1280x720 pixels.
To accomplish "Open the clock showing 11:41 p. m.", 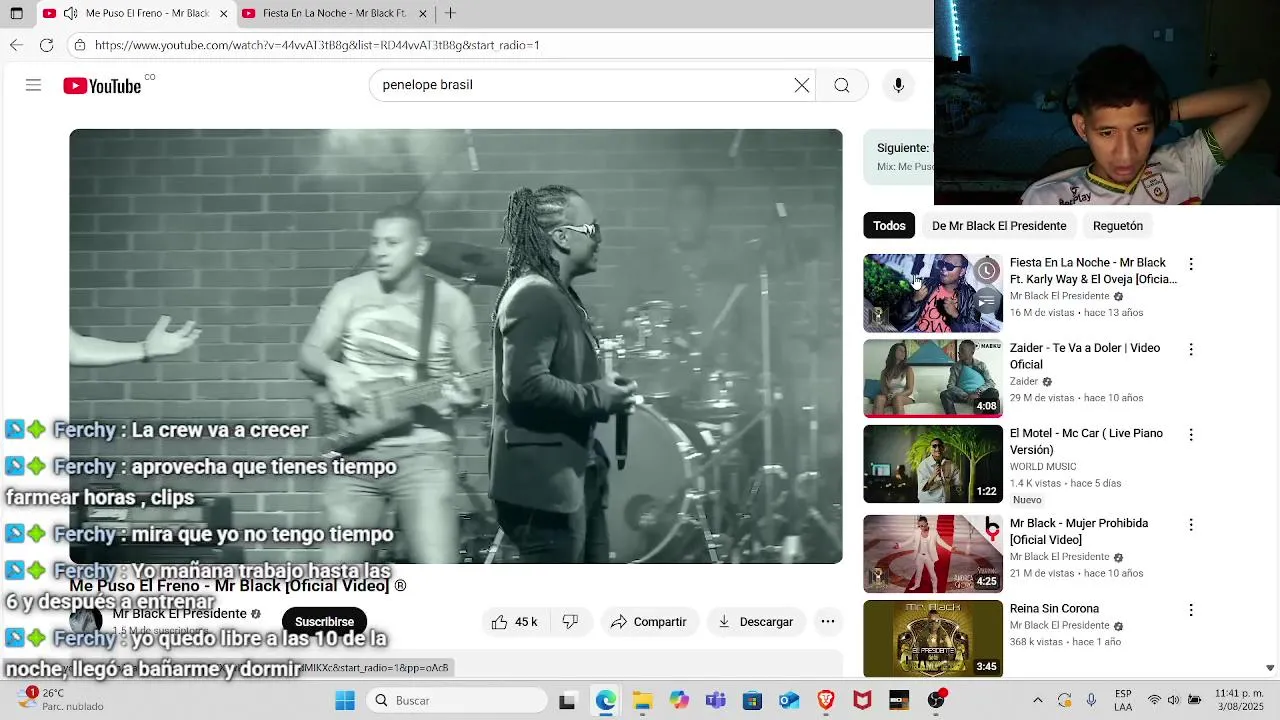I will tap(1240, 700).
